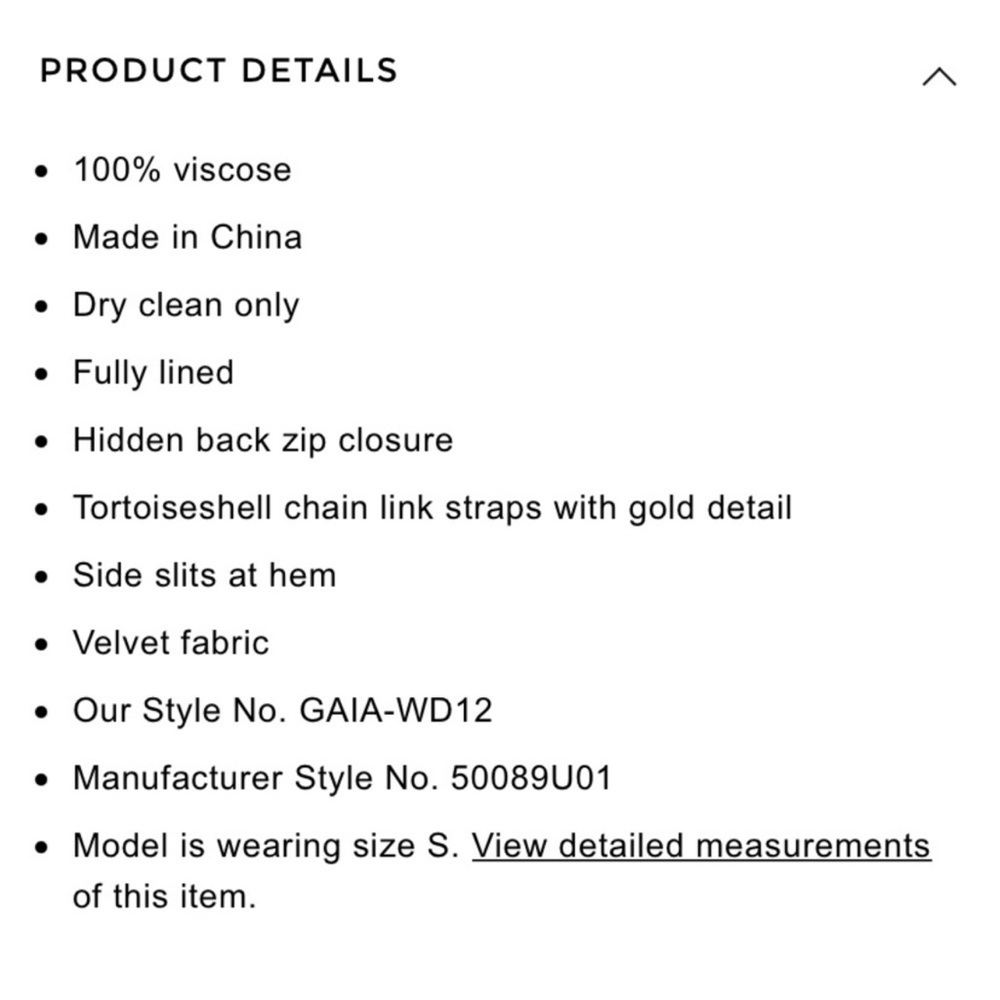Open the View detailed measurements link
Screen dimensions: 1000x1000
pyautogui.click(x=701, y=846)
